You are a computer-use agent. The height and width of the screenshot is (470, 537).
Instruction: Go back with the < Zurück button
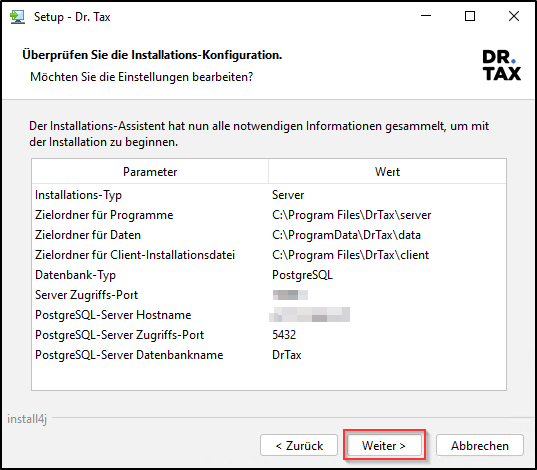[x=299, y=445]
